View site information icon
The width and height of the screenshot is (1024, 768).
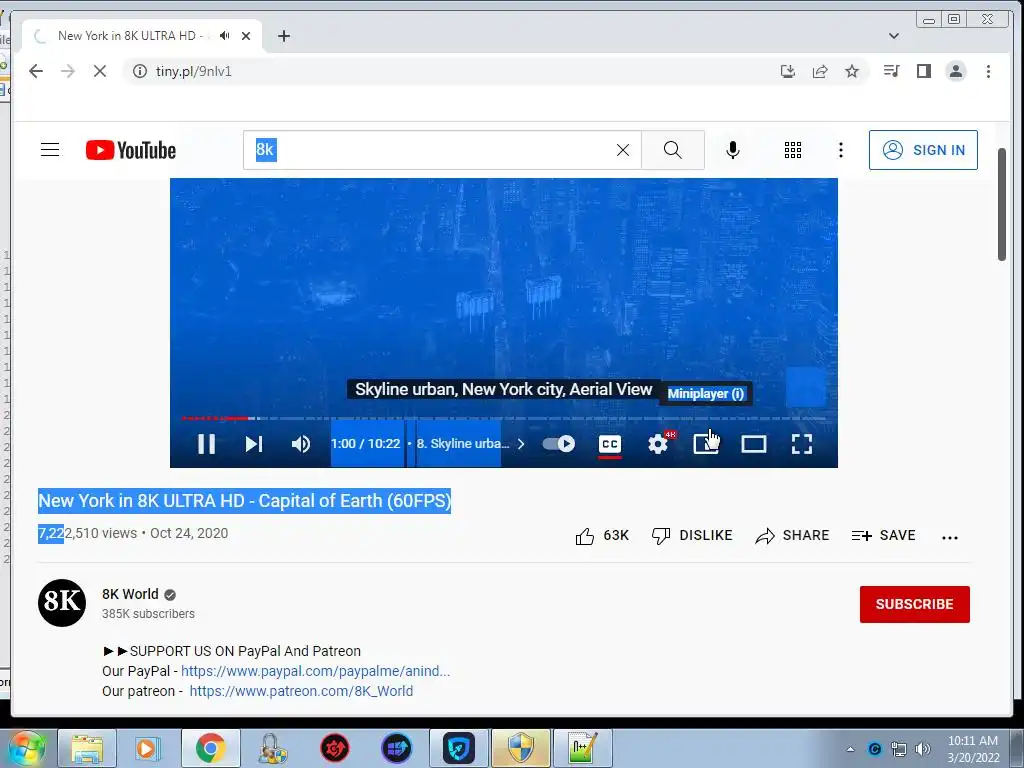[140, 71]
